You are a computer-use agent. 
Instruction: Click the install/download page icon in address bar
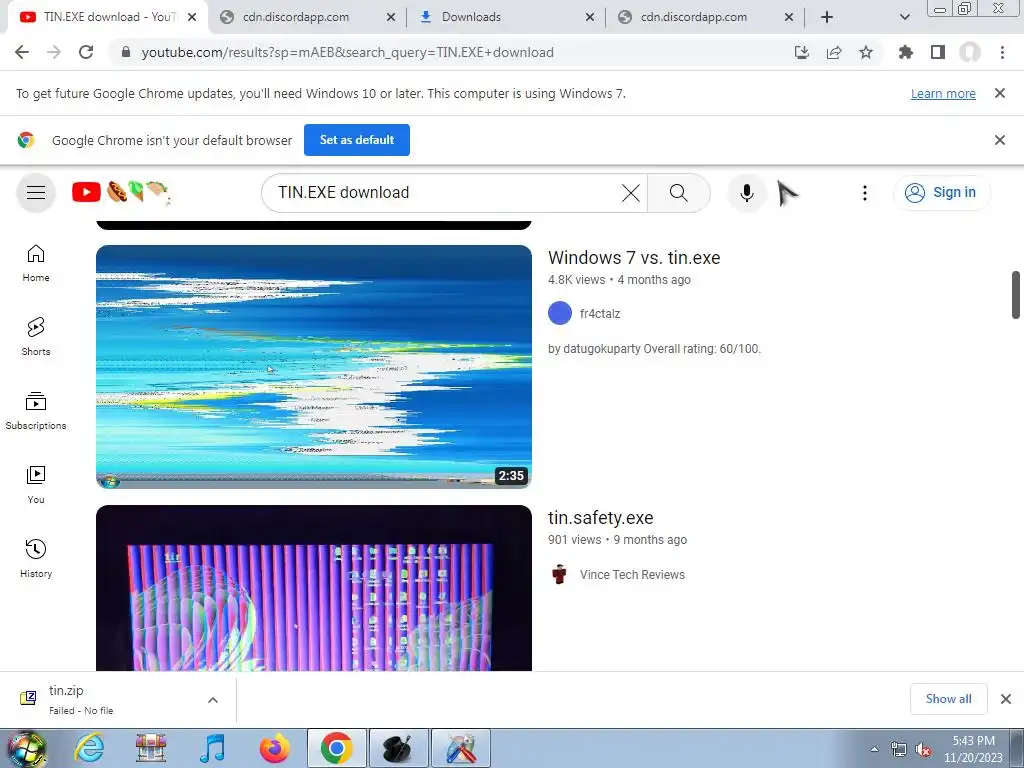point(801,52)
